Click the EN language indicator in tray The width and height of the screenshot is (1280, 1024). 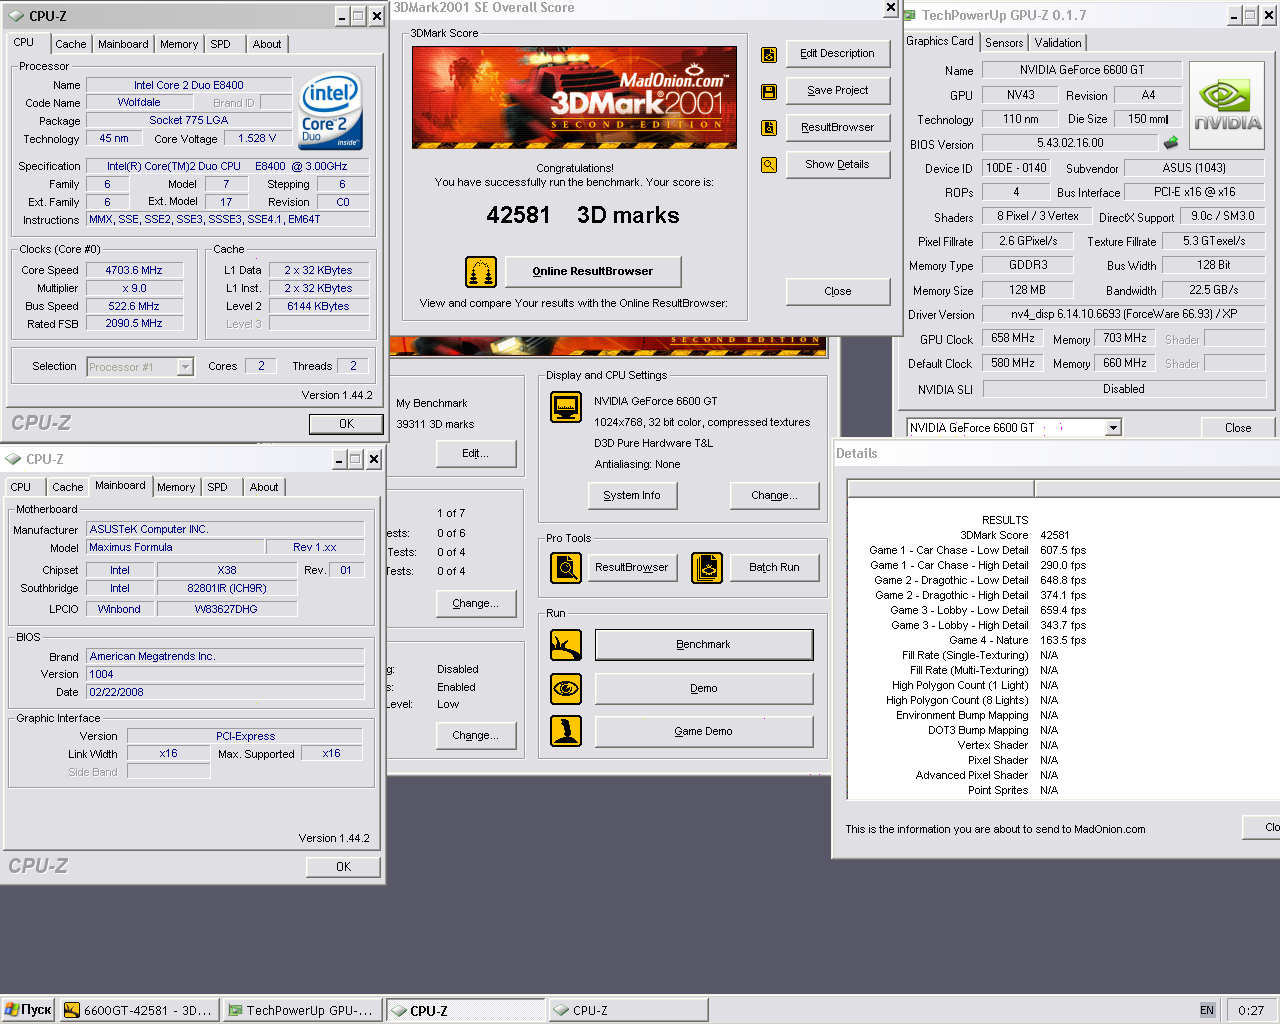coord(1207,1010)
